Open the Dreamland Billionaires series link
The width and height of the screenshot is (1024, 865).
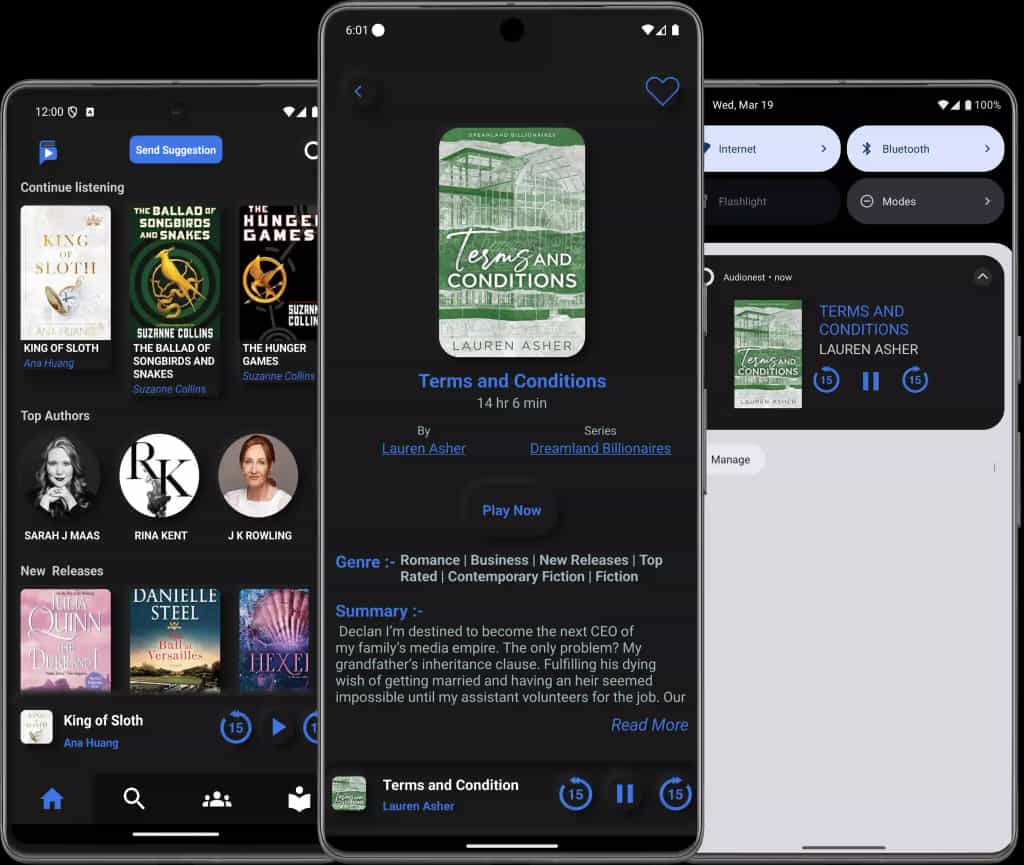pyautogui.click(x=600, y=448)
